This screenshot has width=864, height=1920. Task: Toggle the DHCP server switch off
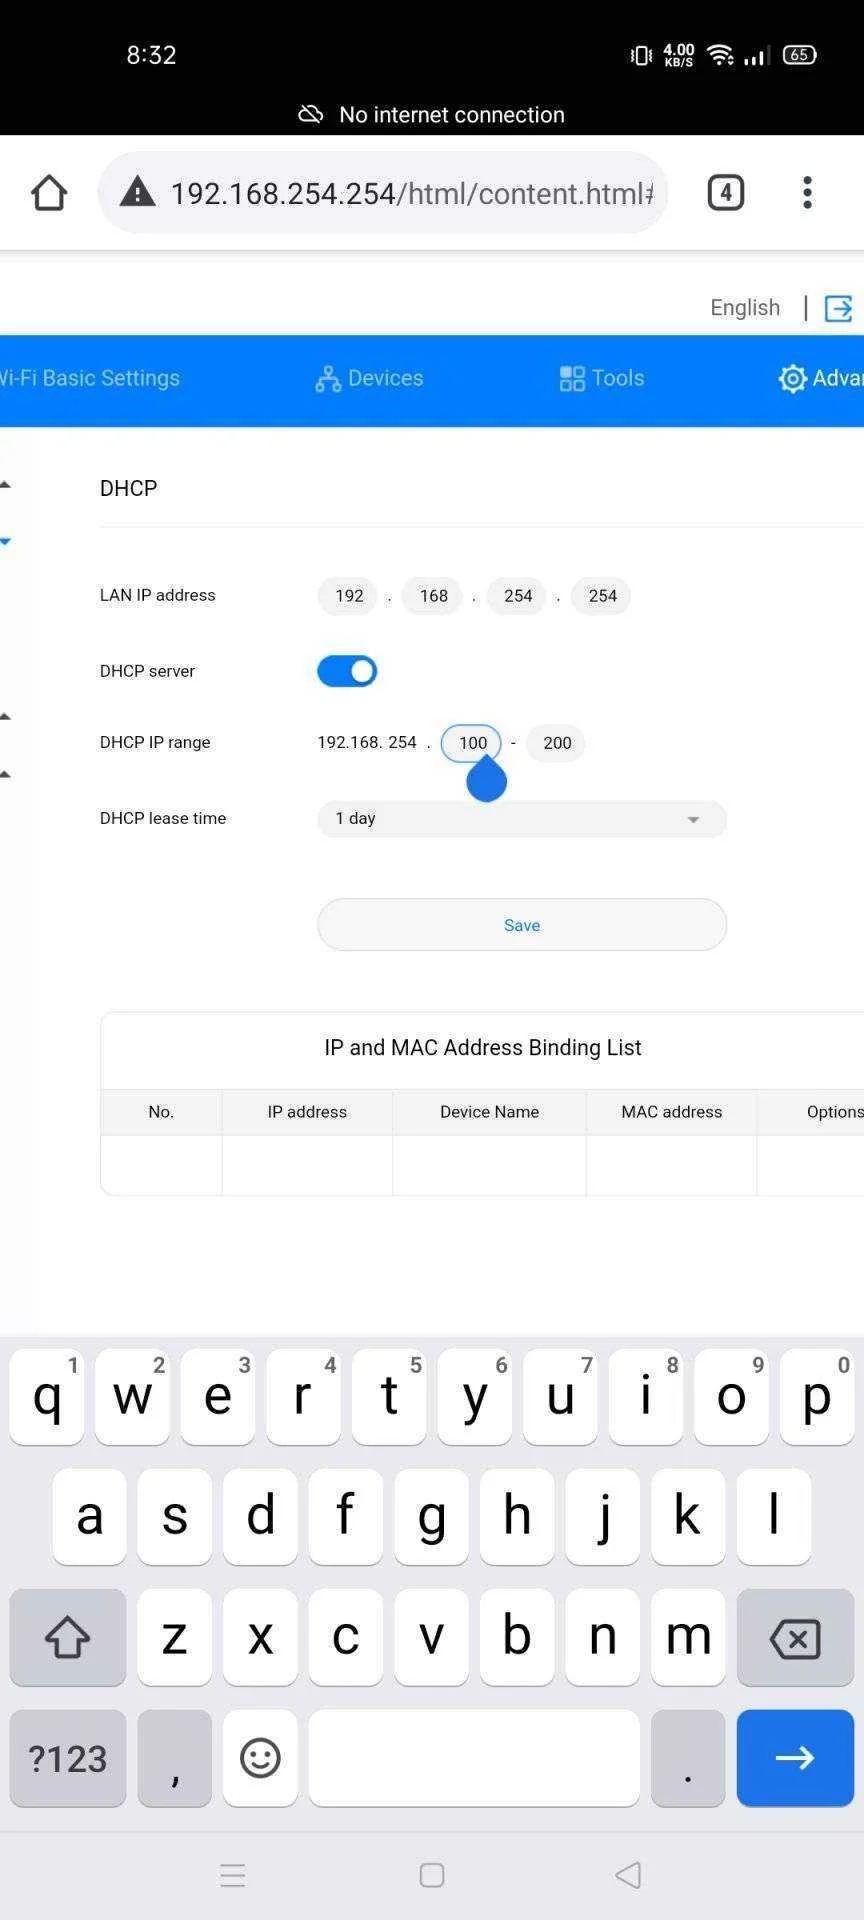[347, 671]
